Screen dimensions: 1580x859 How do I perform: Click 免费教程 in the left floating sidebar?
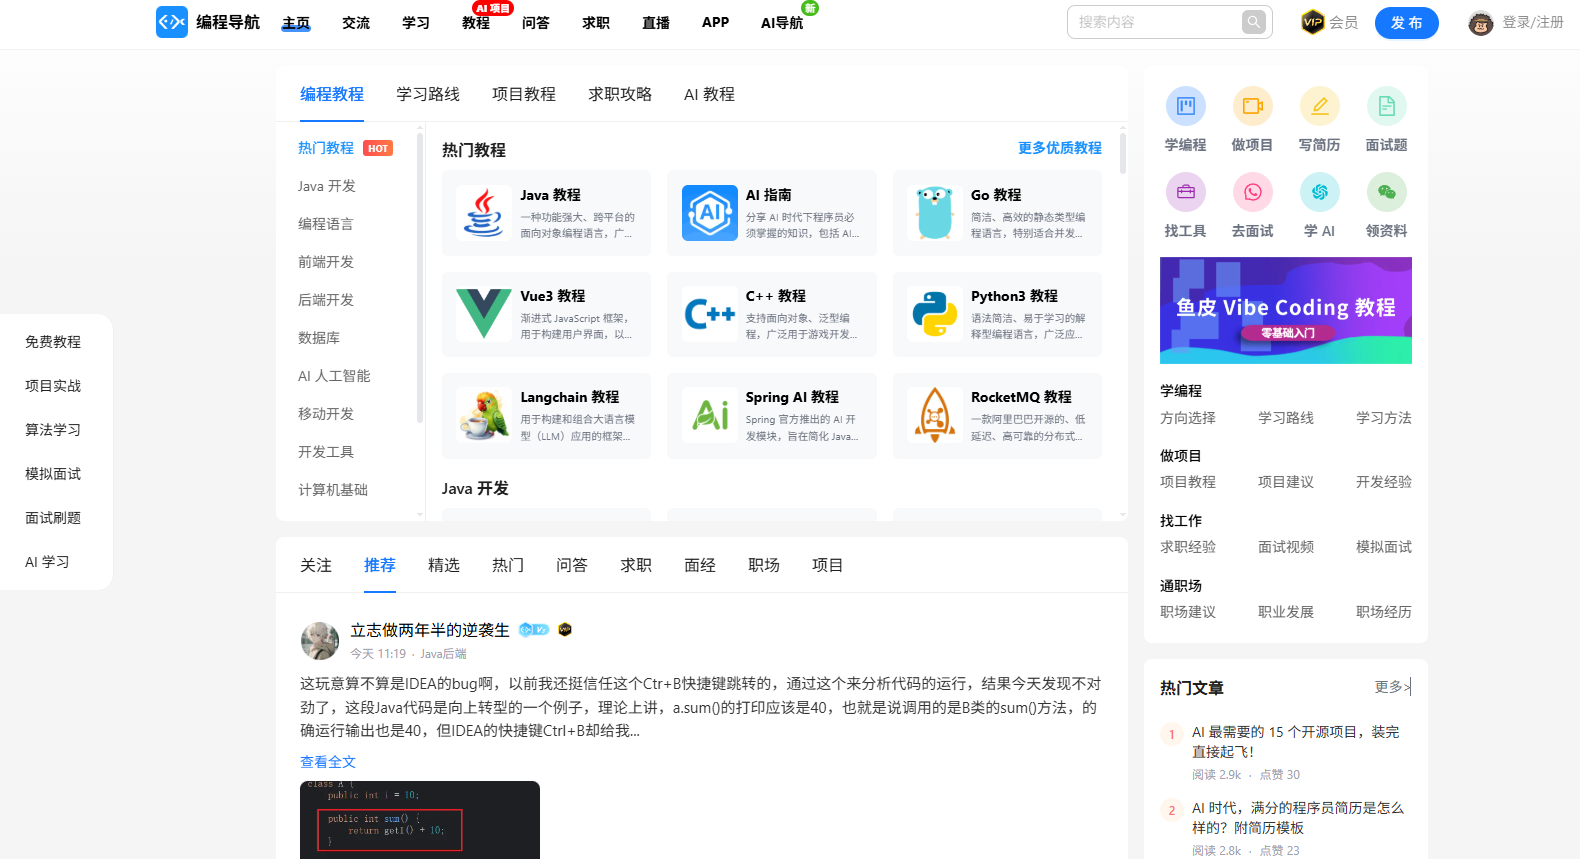pos(53,342)
